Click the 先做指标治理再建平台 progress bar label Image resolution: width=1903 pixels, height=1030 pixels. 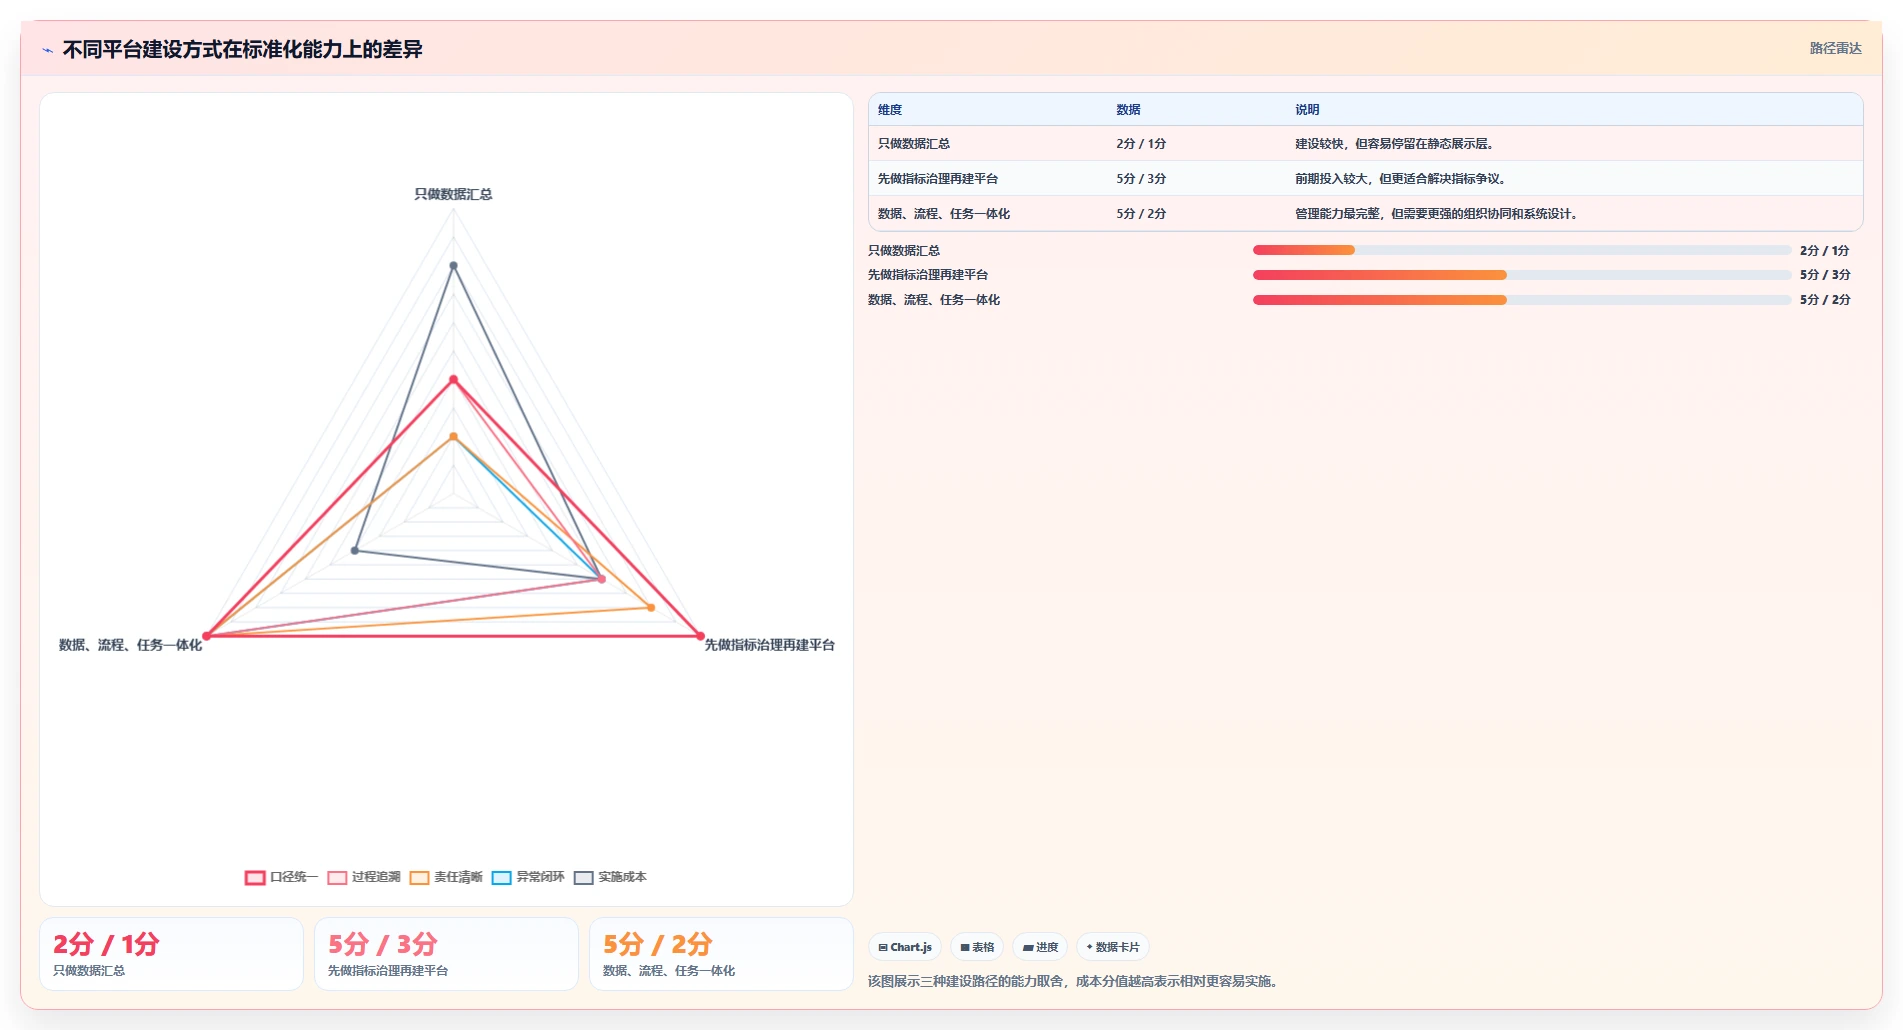pos(928,275)
